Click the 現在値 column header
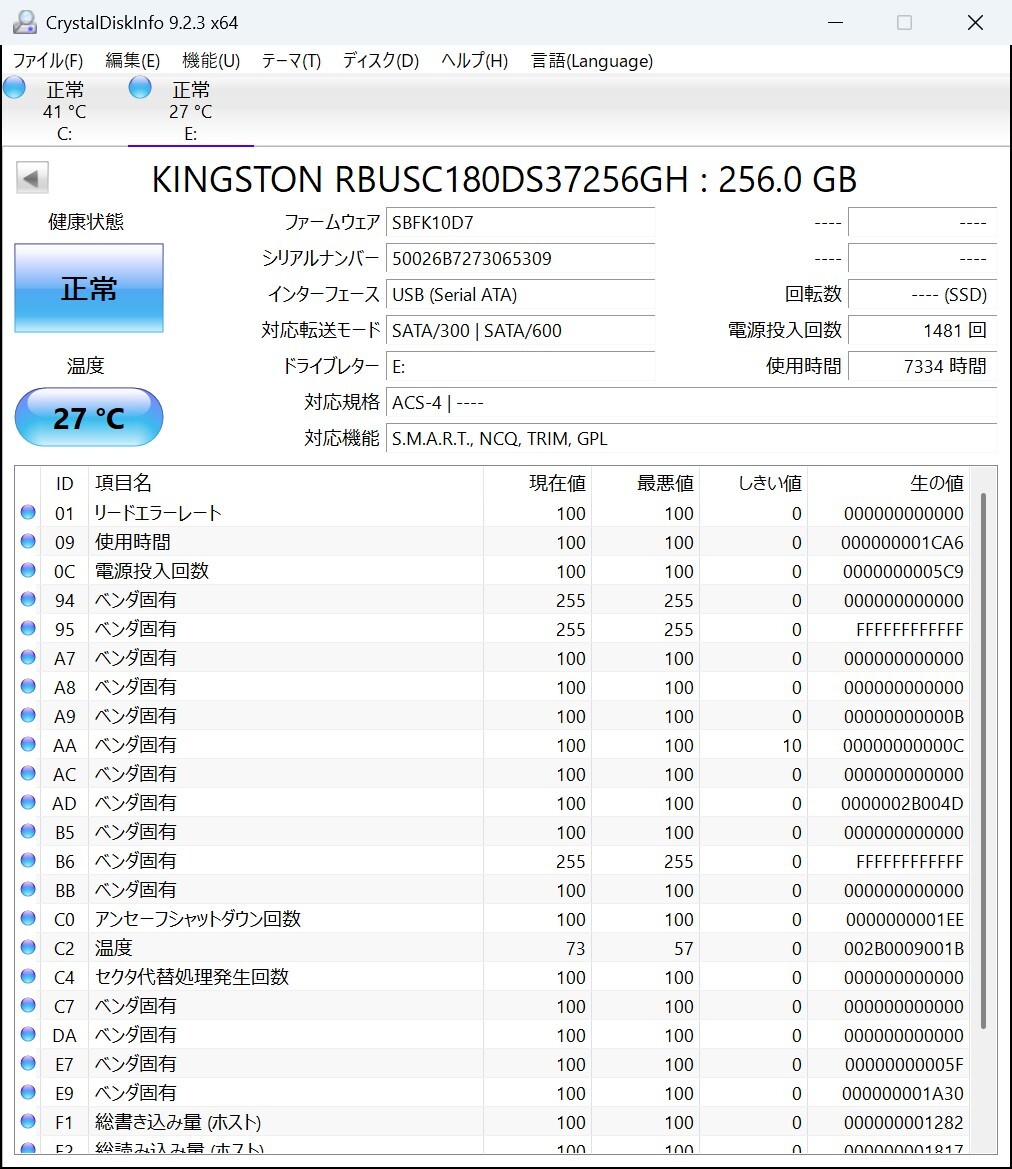 (537, 483)
